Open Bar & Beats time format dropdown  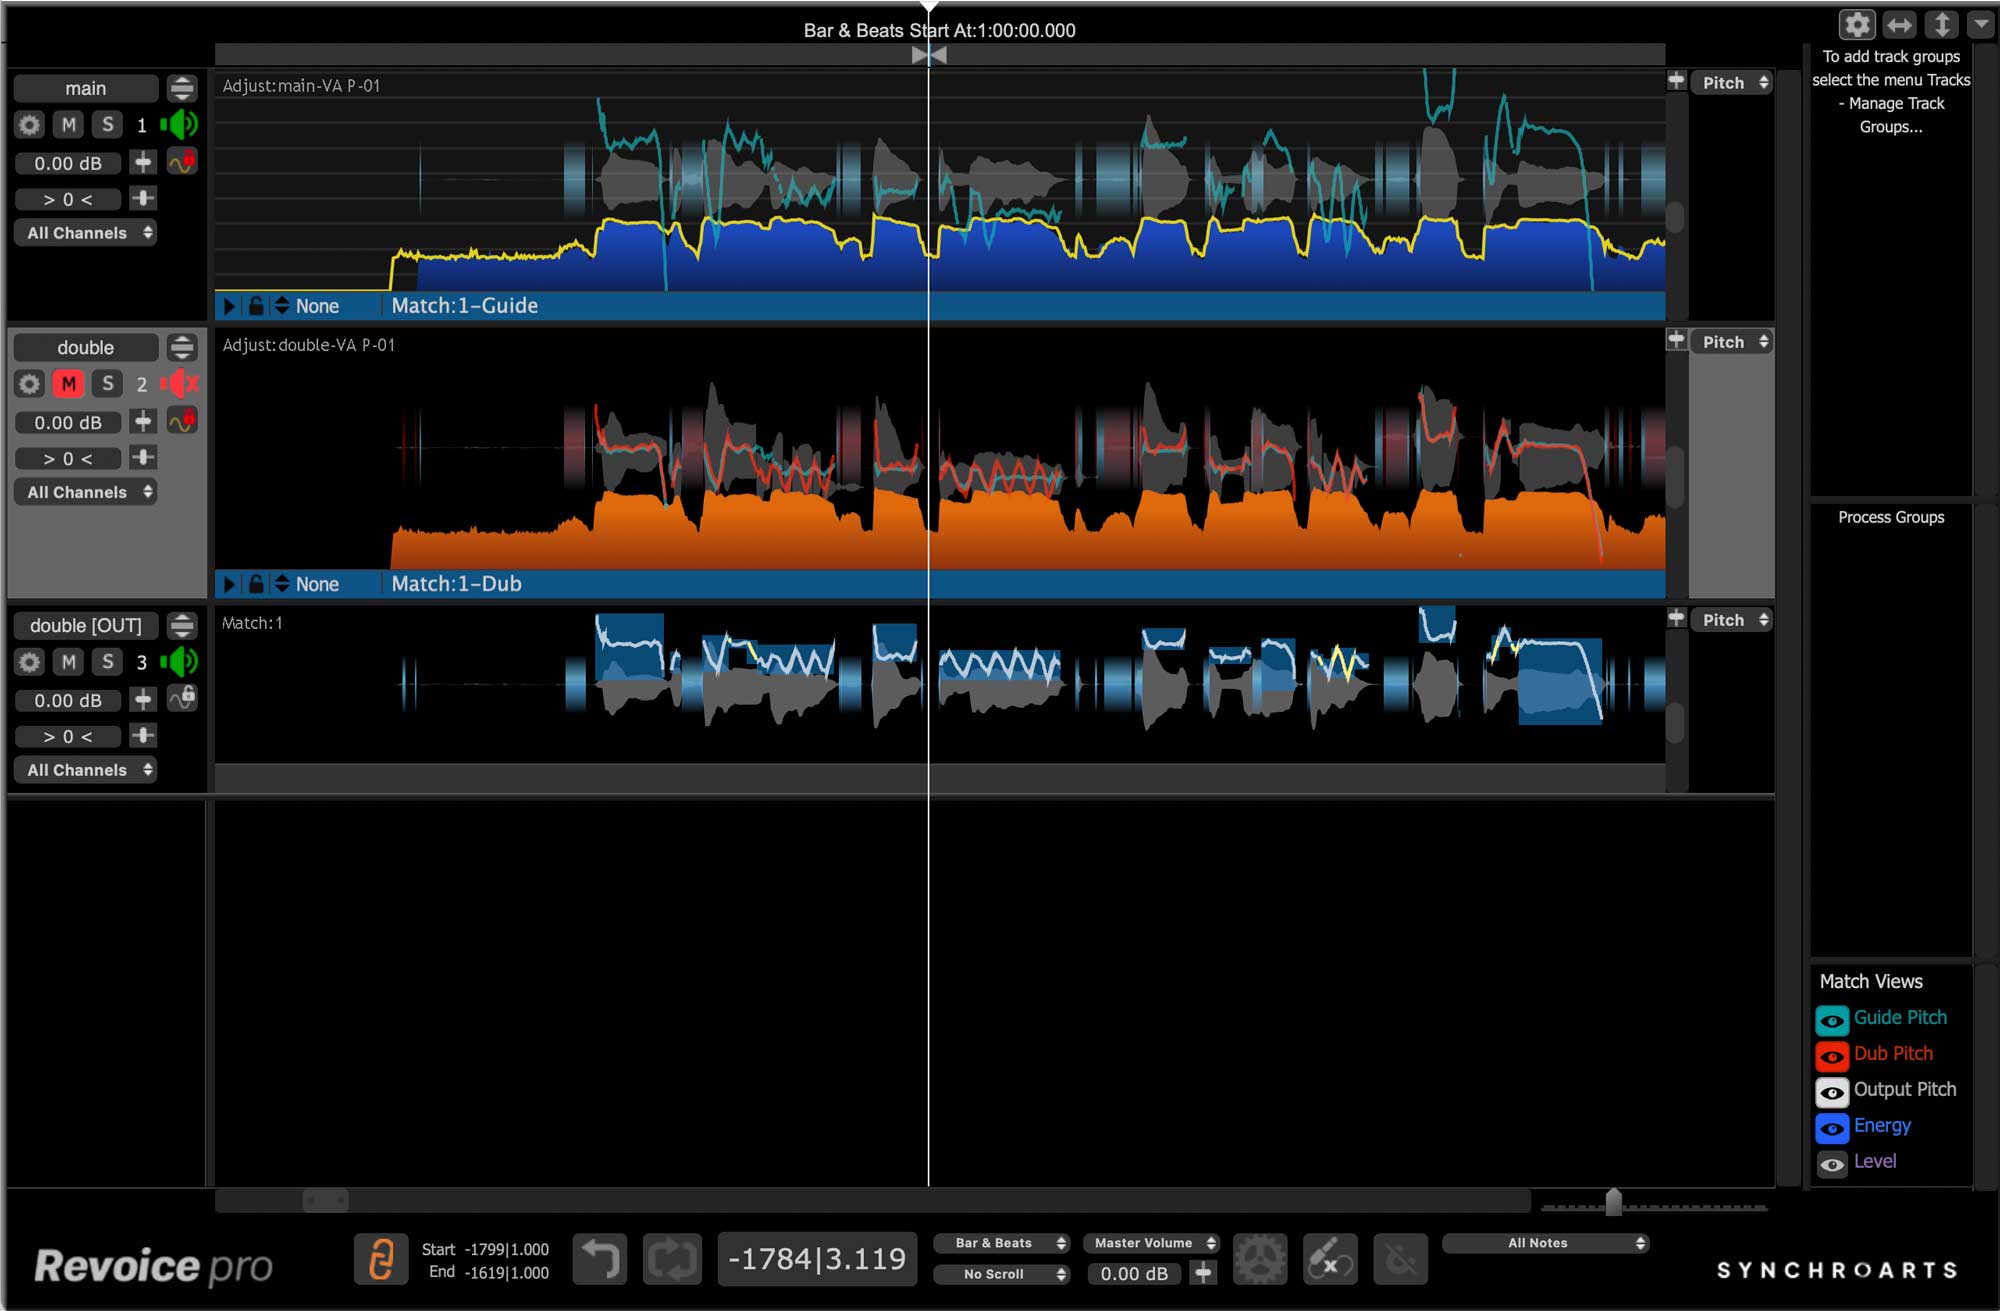[1002, 1243]
